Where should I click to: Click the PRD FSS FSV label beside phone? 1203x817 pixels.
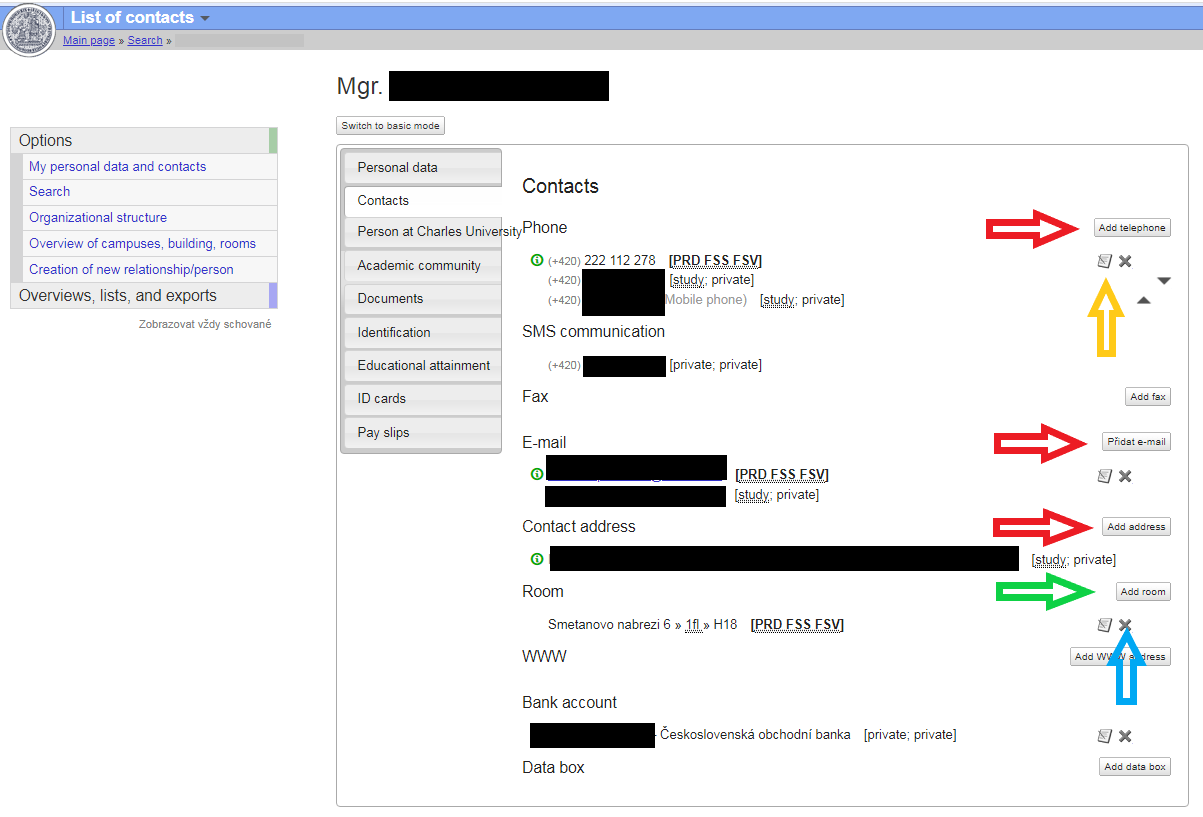(x=715, y=261)
